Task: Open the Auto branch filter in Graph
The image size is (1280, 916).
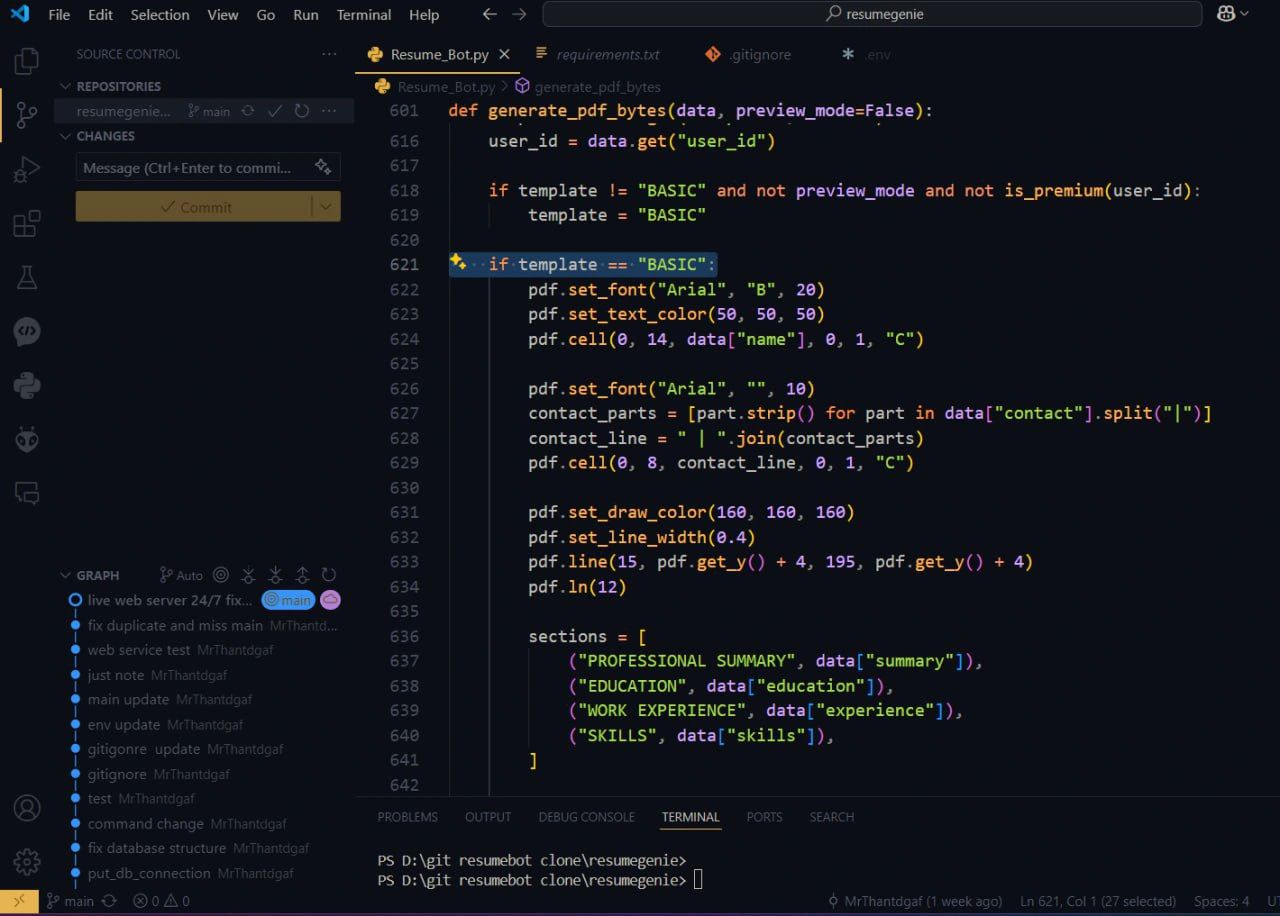Action: [181, 575]
